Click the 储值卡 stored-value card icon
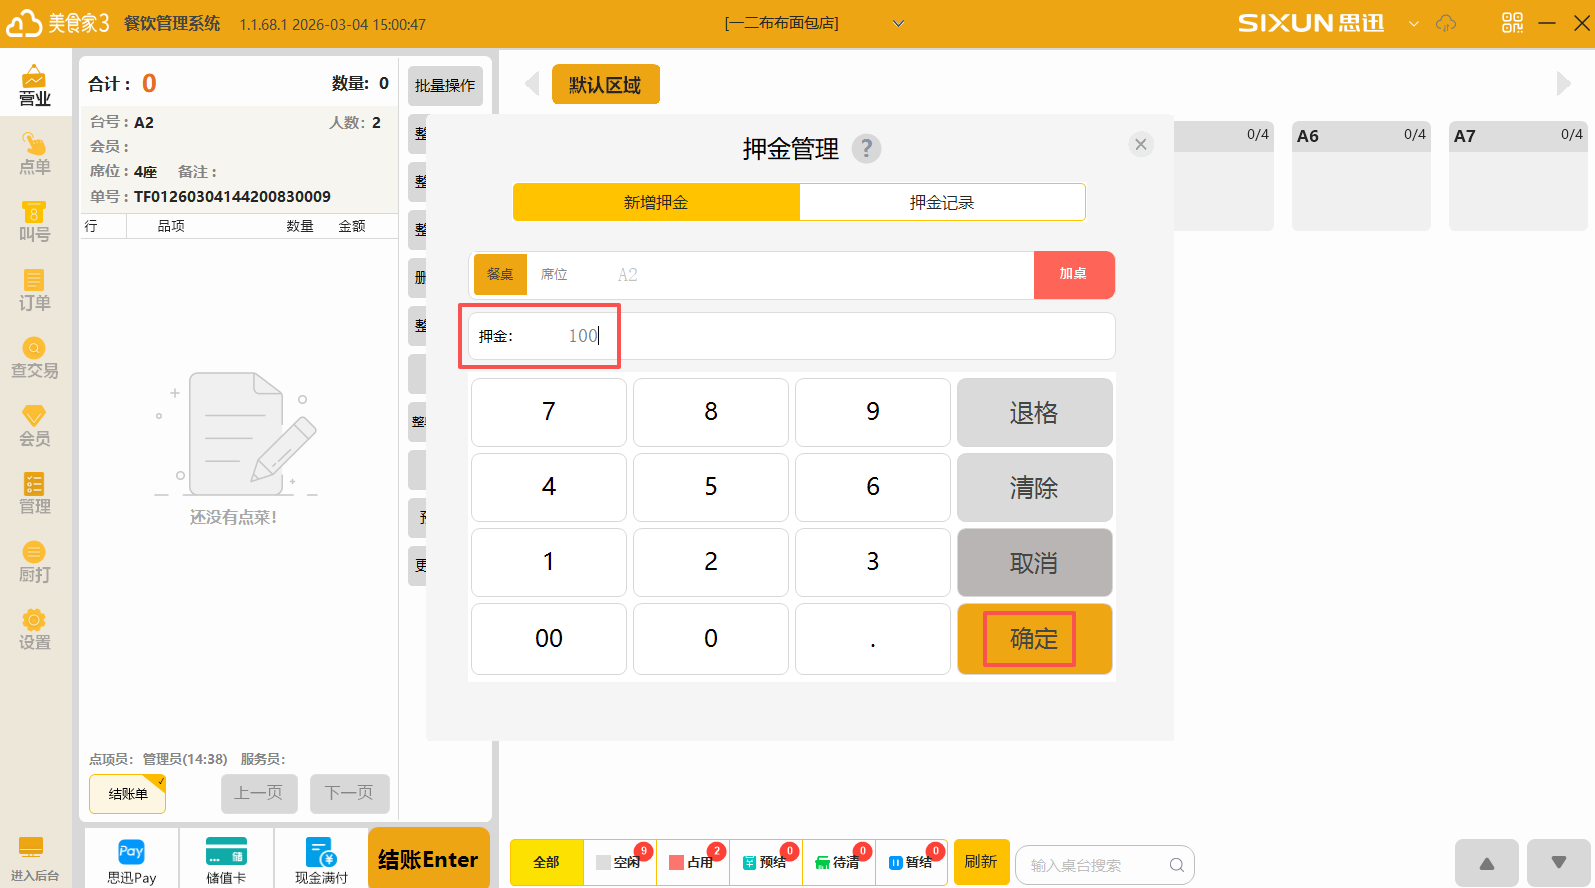Viewport: 1595px width, 888px height. [x=226, y=860]
